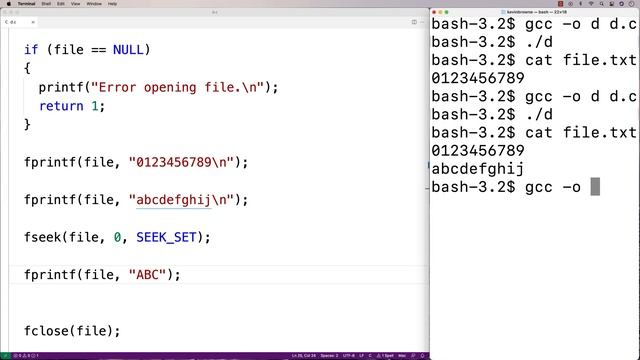Screen dimensions: 640x360
Task: Click abcdefghij output in terminal
Action: [478, 169]
